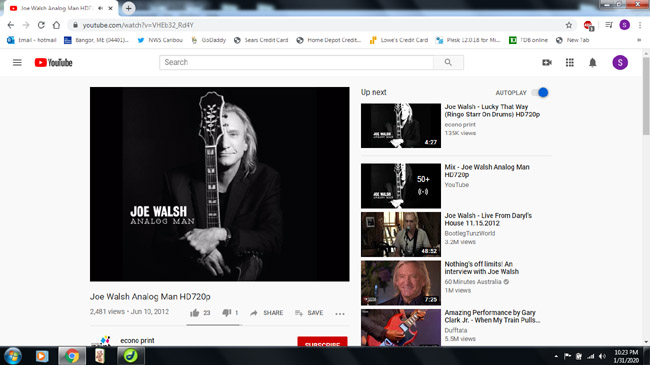Open the YouTube apps grid icon
This screenshot has width=650, height=365.
[x=570, y=63]
